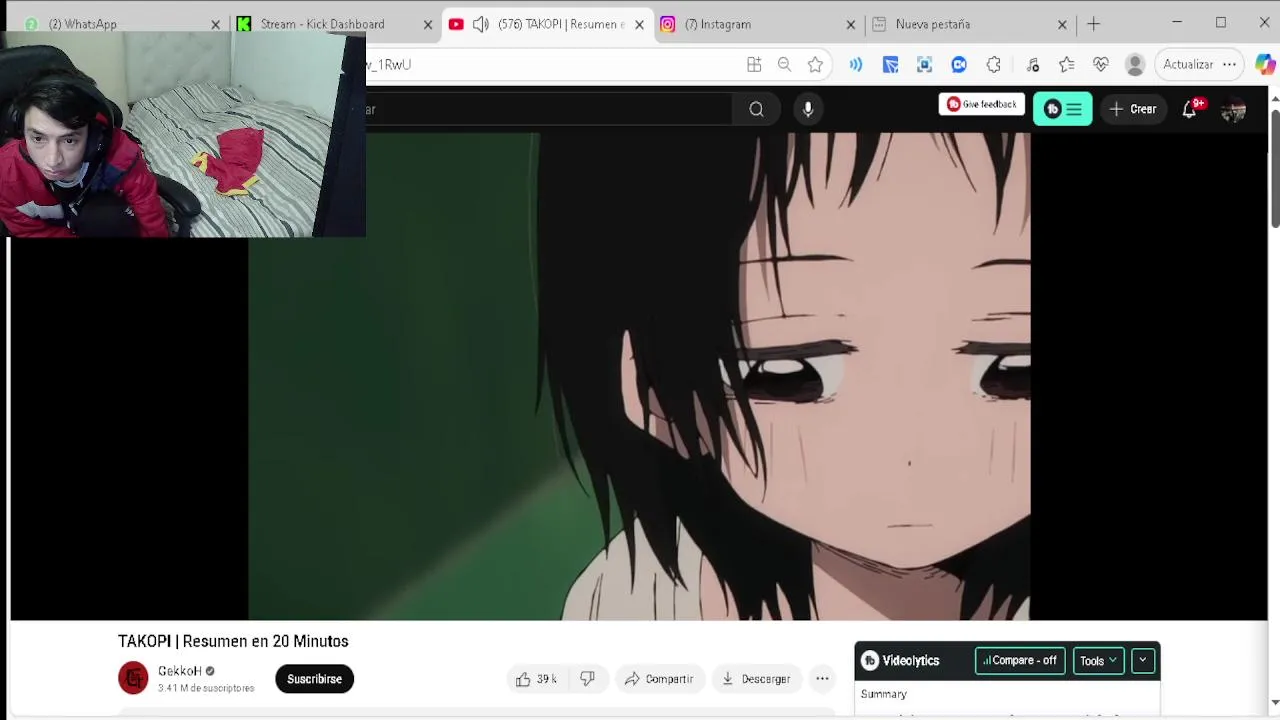
Task: Open the browser apps grid icon in address bar
Action: click(x=754, y=65)
